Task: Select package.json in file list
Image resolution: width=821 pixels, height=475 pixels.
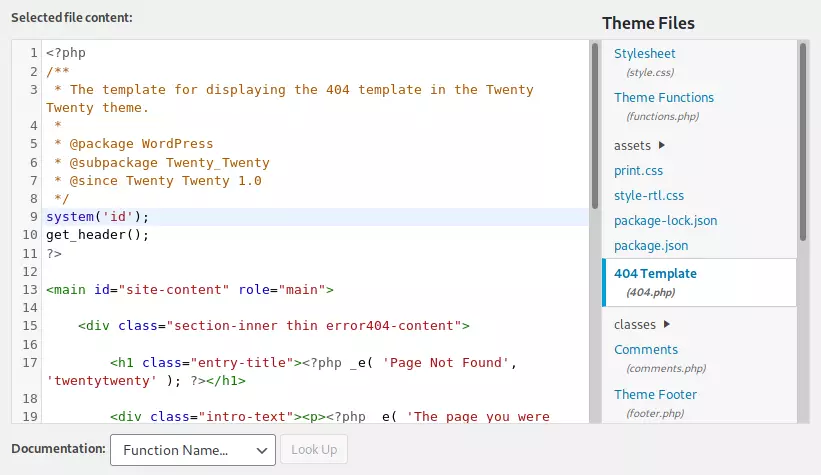Action: pyautogui.click(x=650, y=246)
